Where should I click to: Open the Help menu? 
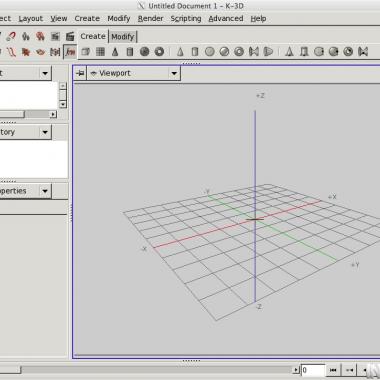click(x=258, y=19)
